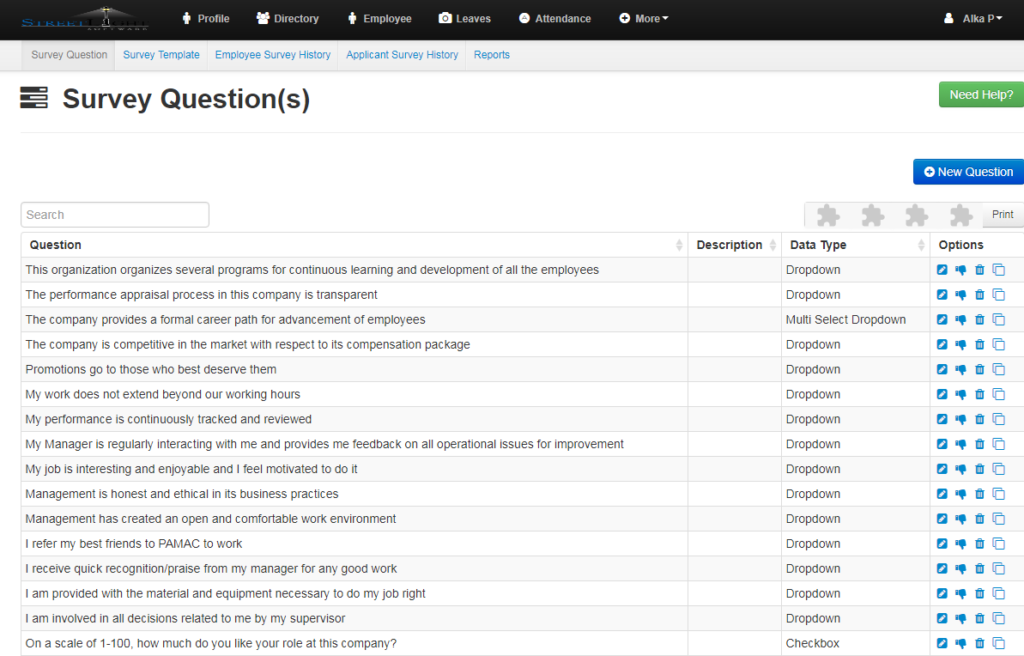Open the Reports tab
This screenshot has width=1024, height=656.
point(491,54)
